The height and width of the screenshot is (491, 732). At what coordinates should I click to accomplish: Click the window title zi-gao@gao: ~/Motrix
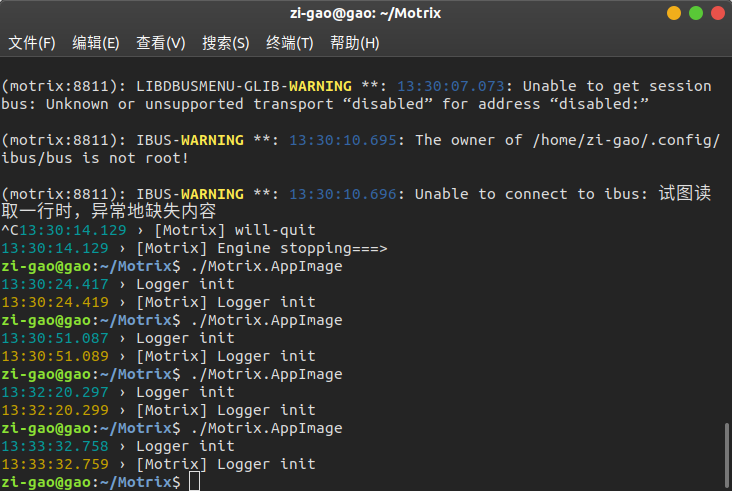366,13
